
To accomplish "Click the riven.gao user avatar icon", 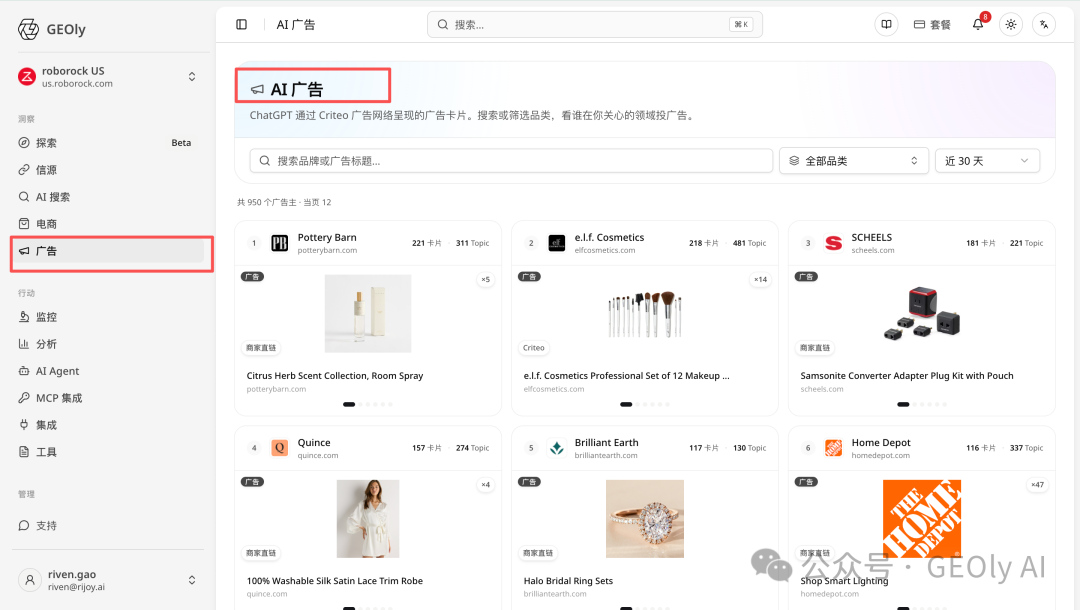I will point(30,580).
